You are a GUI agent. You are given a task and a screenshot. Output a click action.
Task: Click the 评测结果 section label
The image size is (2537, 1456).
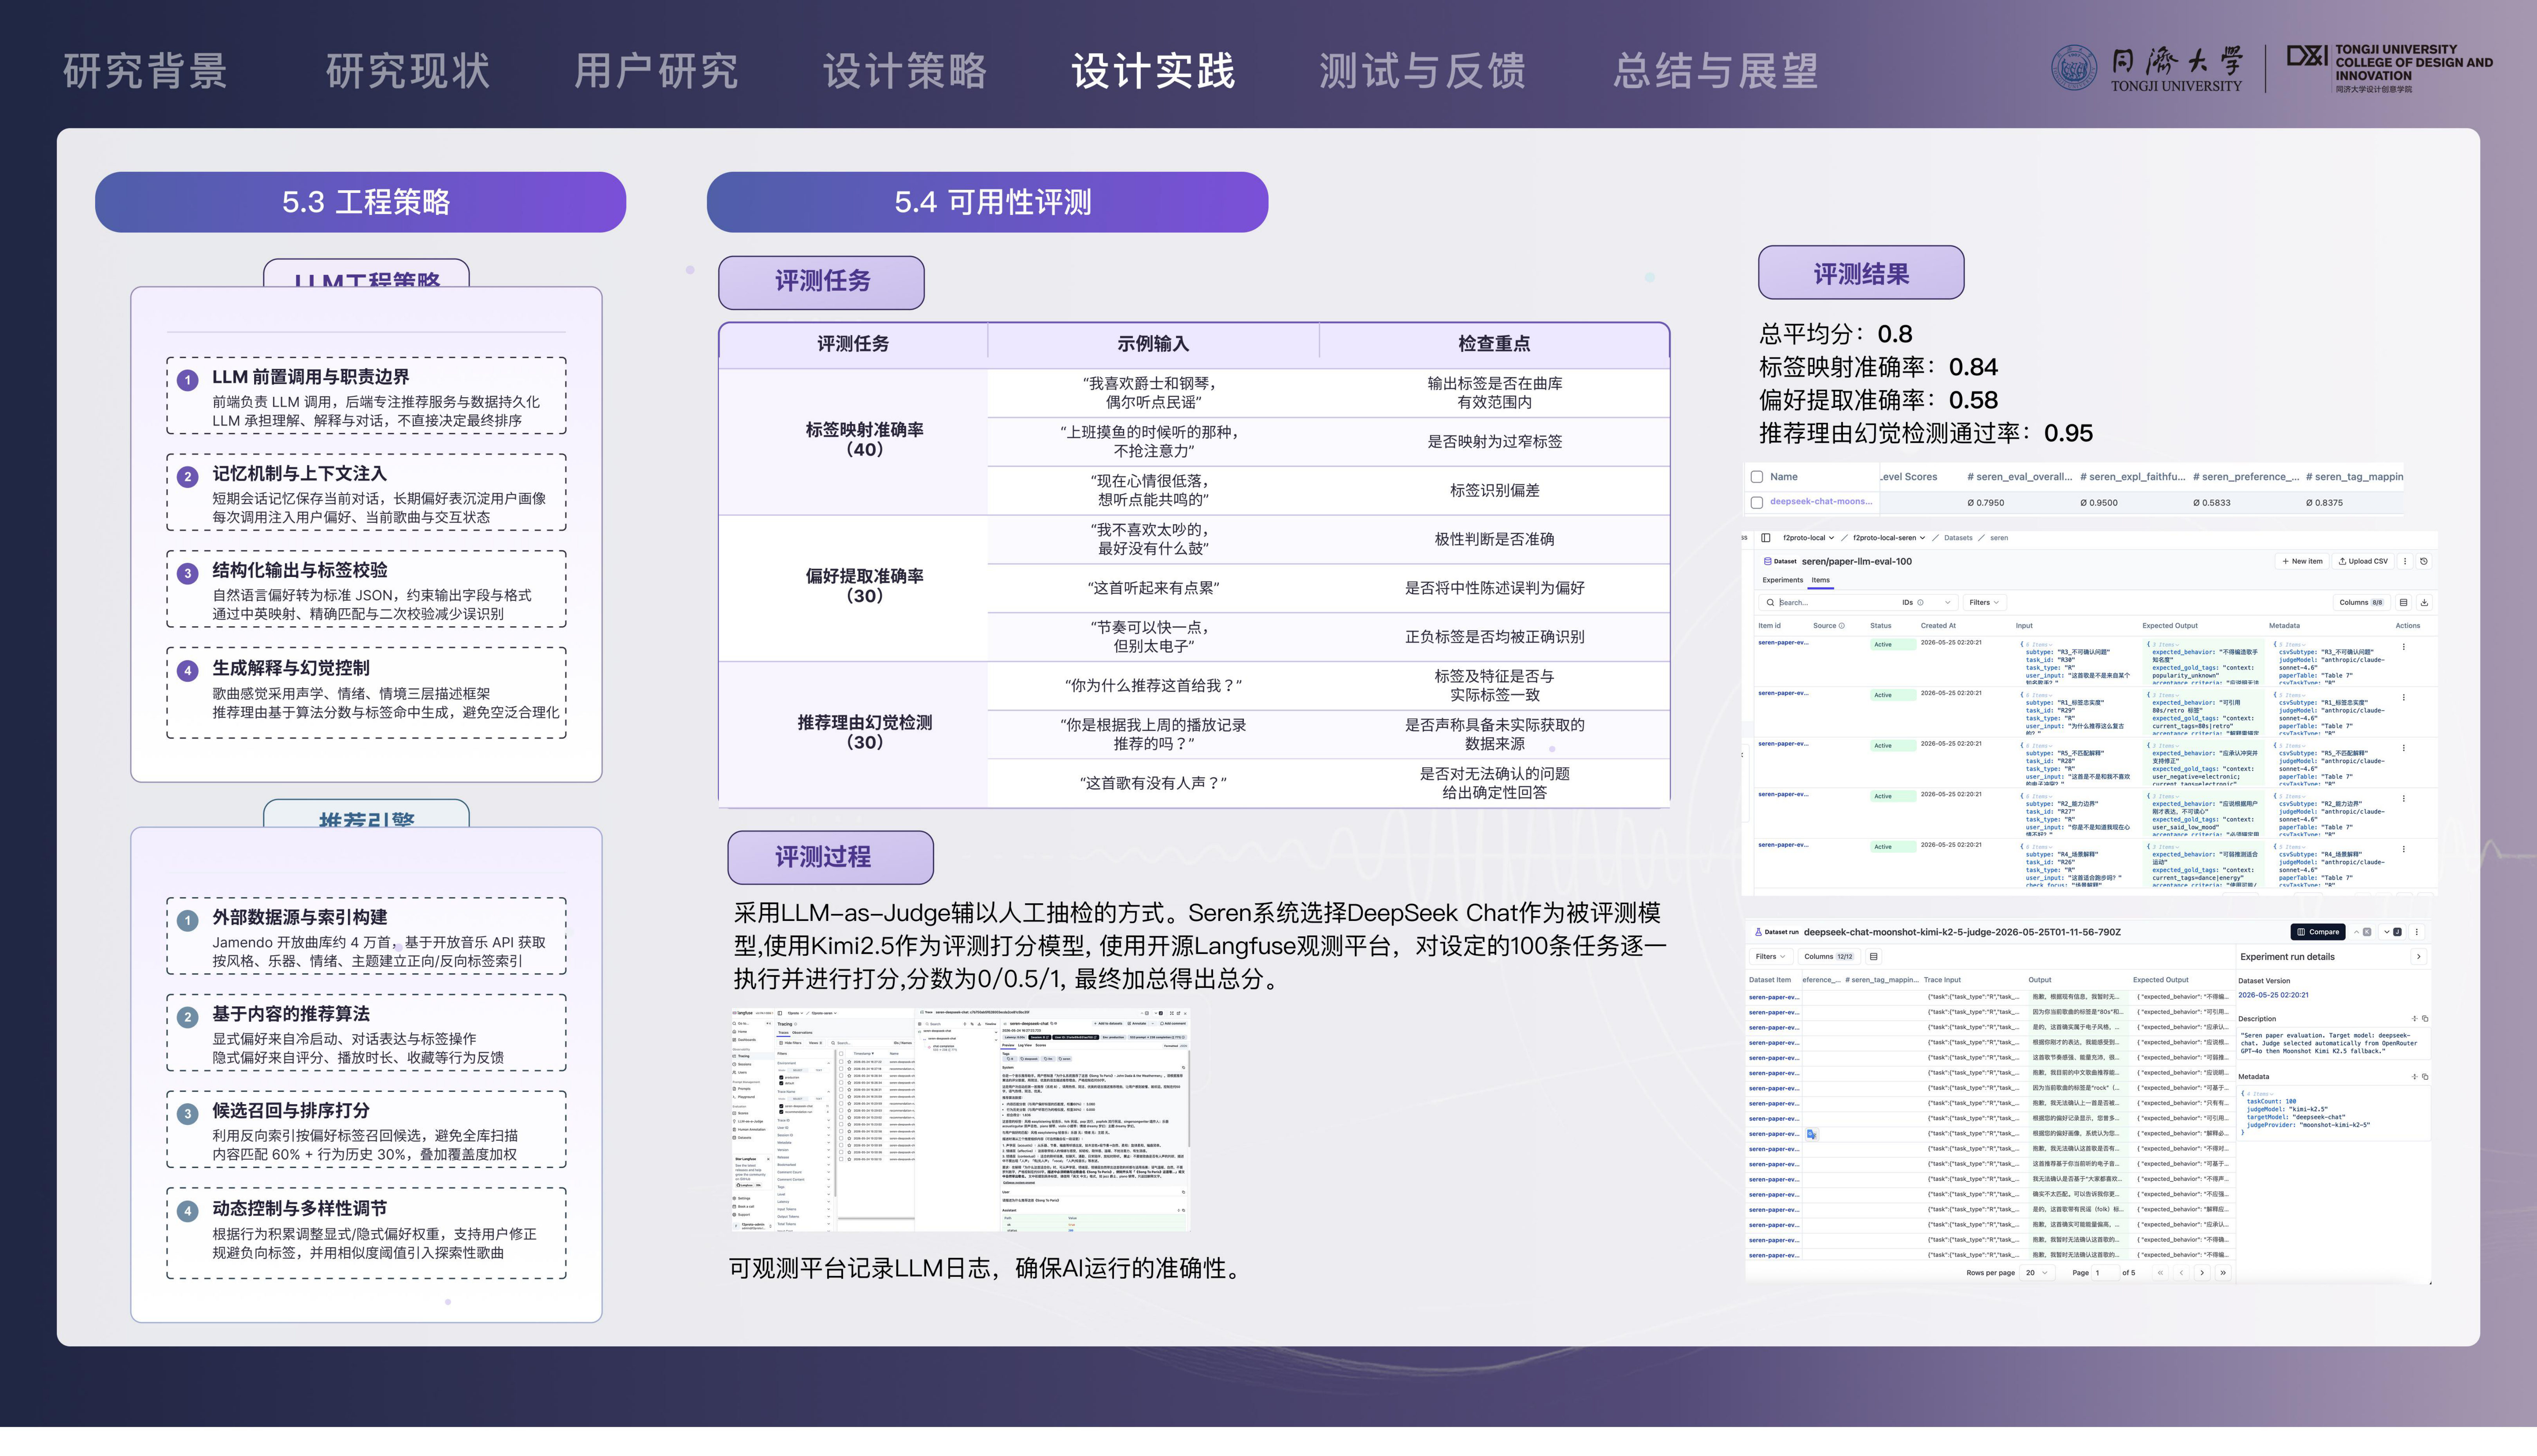1861,273
